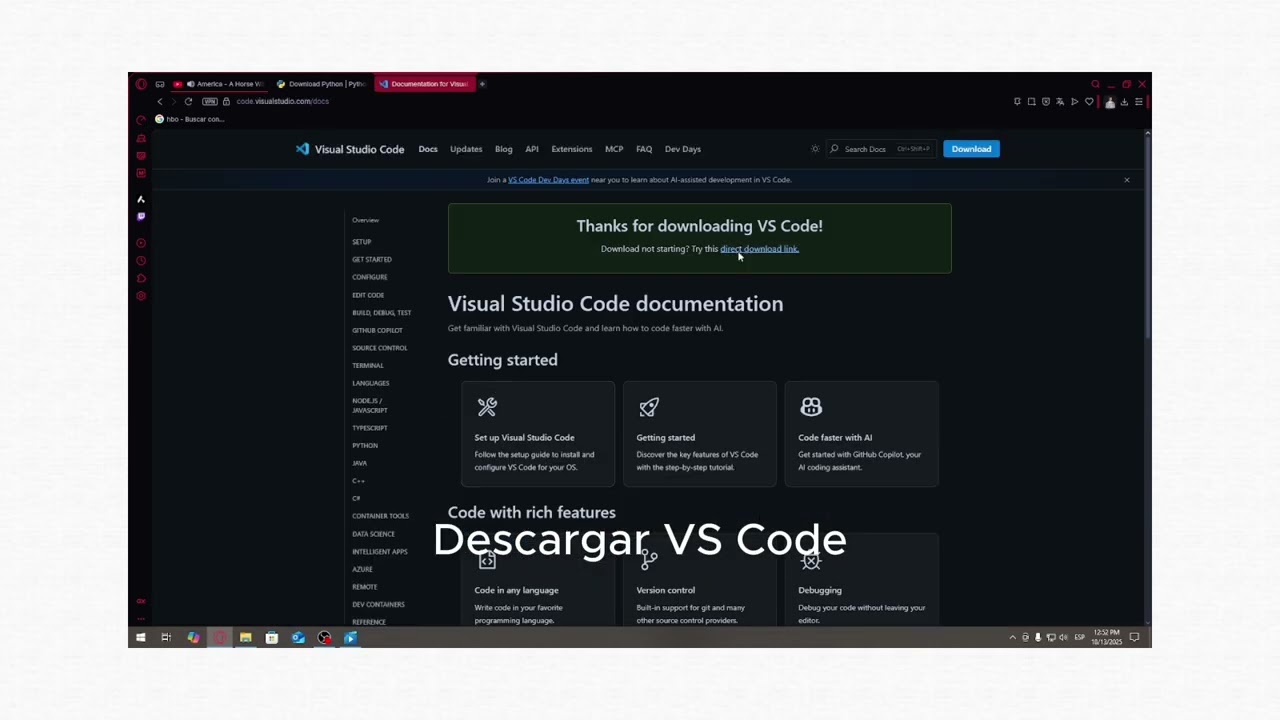1280x720 pixels.
Task: Open the Set up Visual Studio Code card
Action: [x=538, y=434]
